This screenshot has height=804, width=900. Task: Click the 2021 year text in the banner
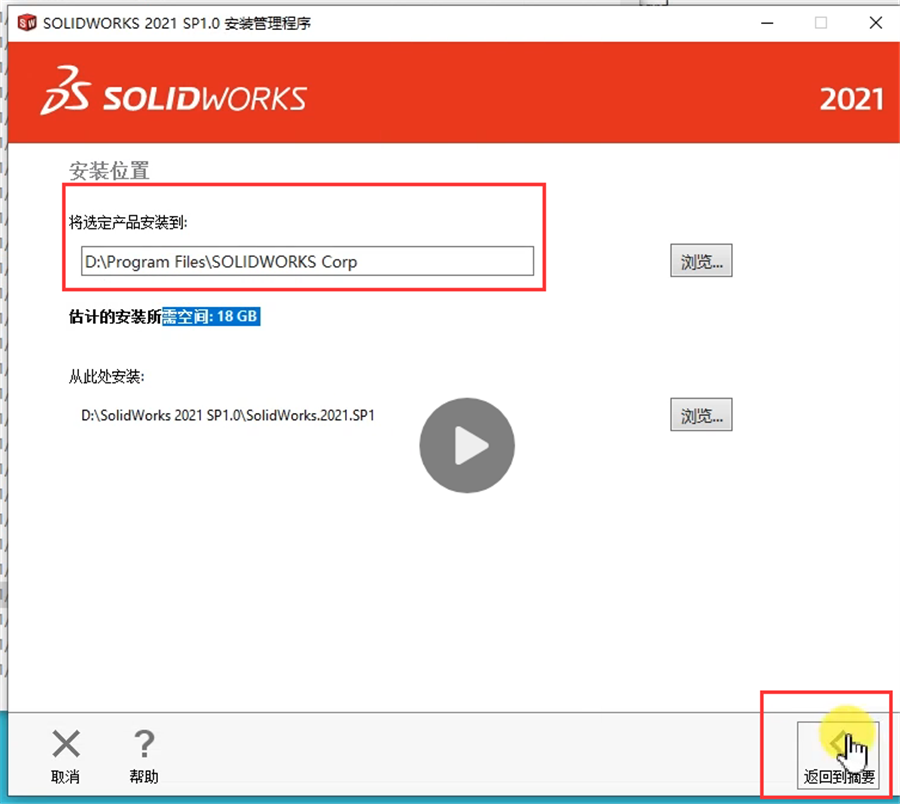point(851,99)
